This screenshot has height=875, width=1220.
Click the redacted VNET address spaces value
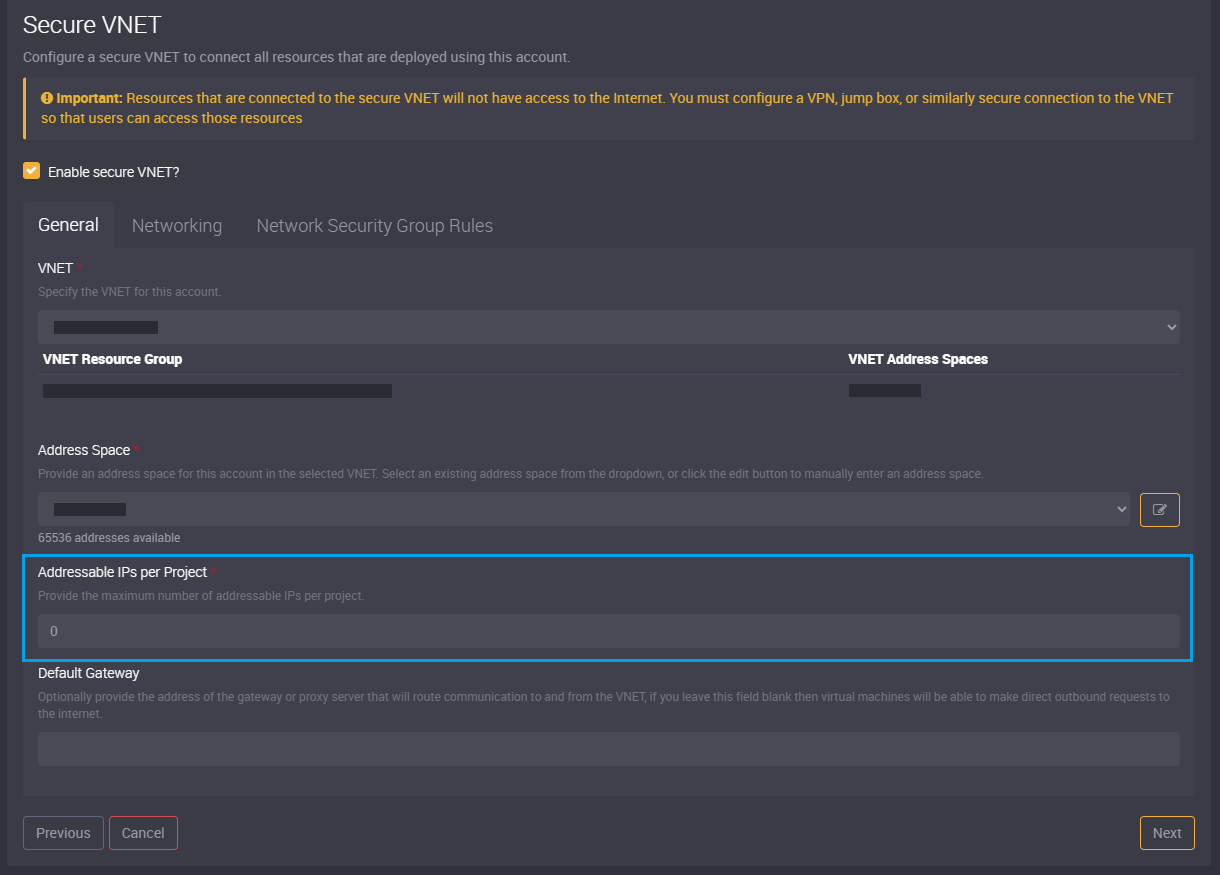[884, 391]
